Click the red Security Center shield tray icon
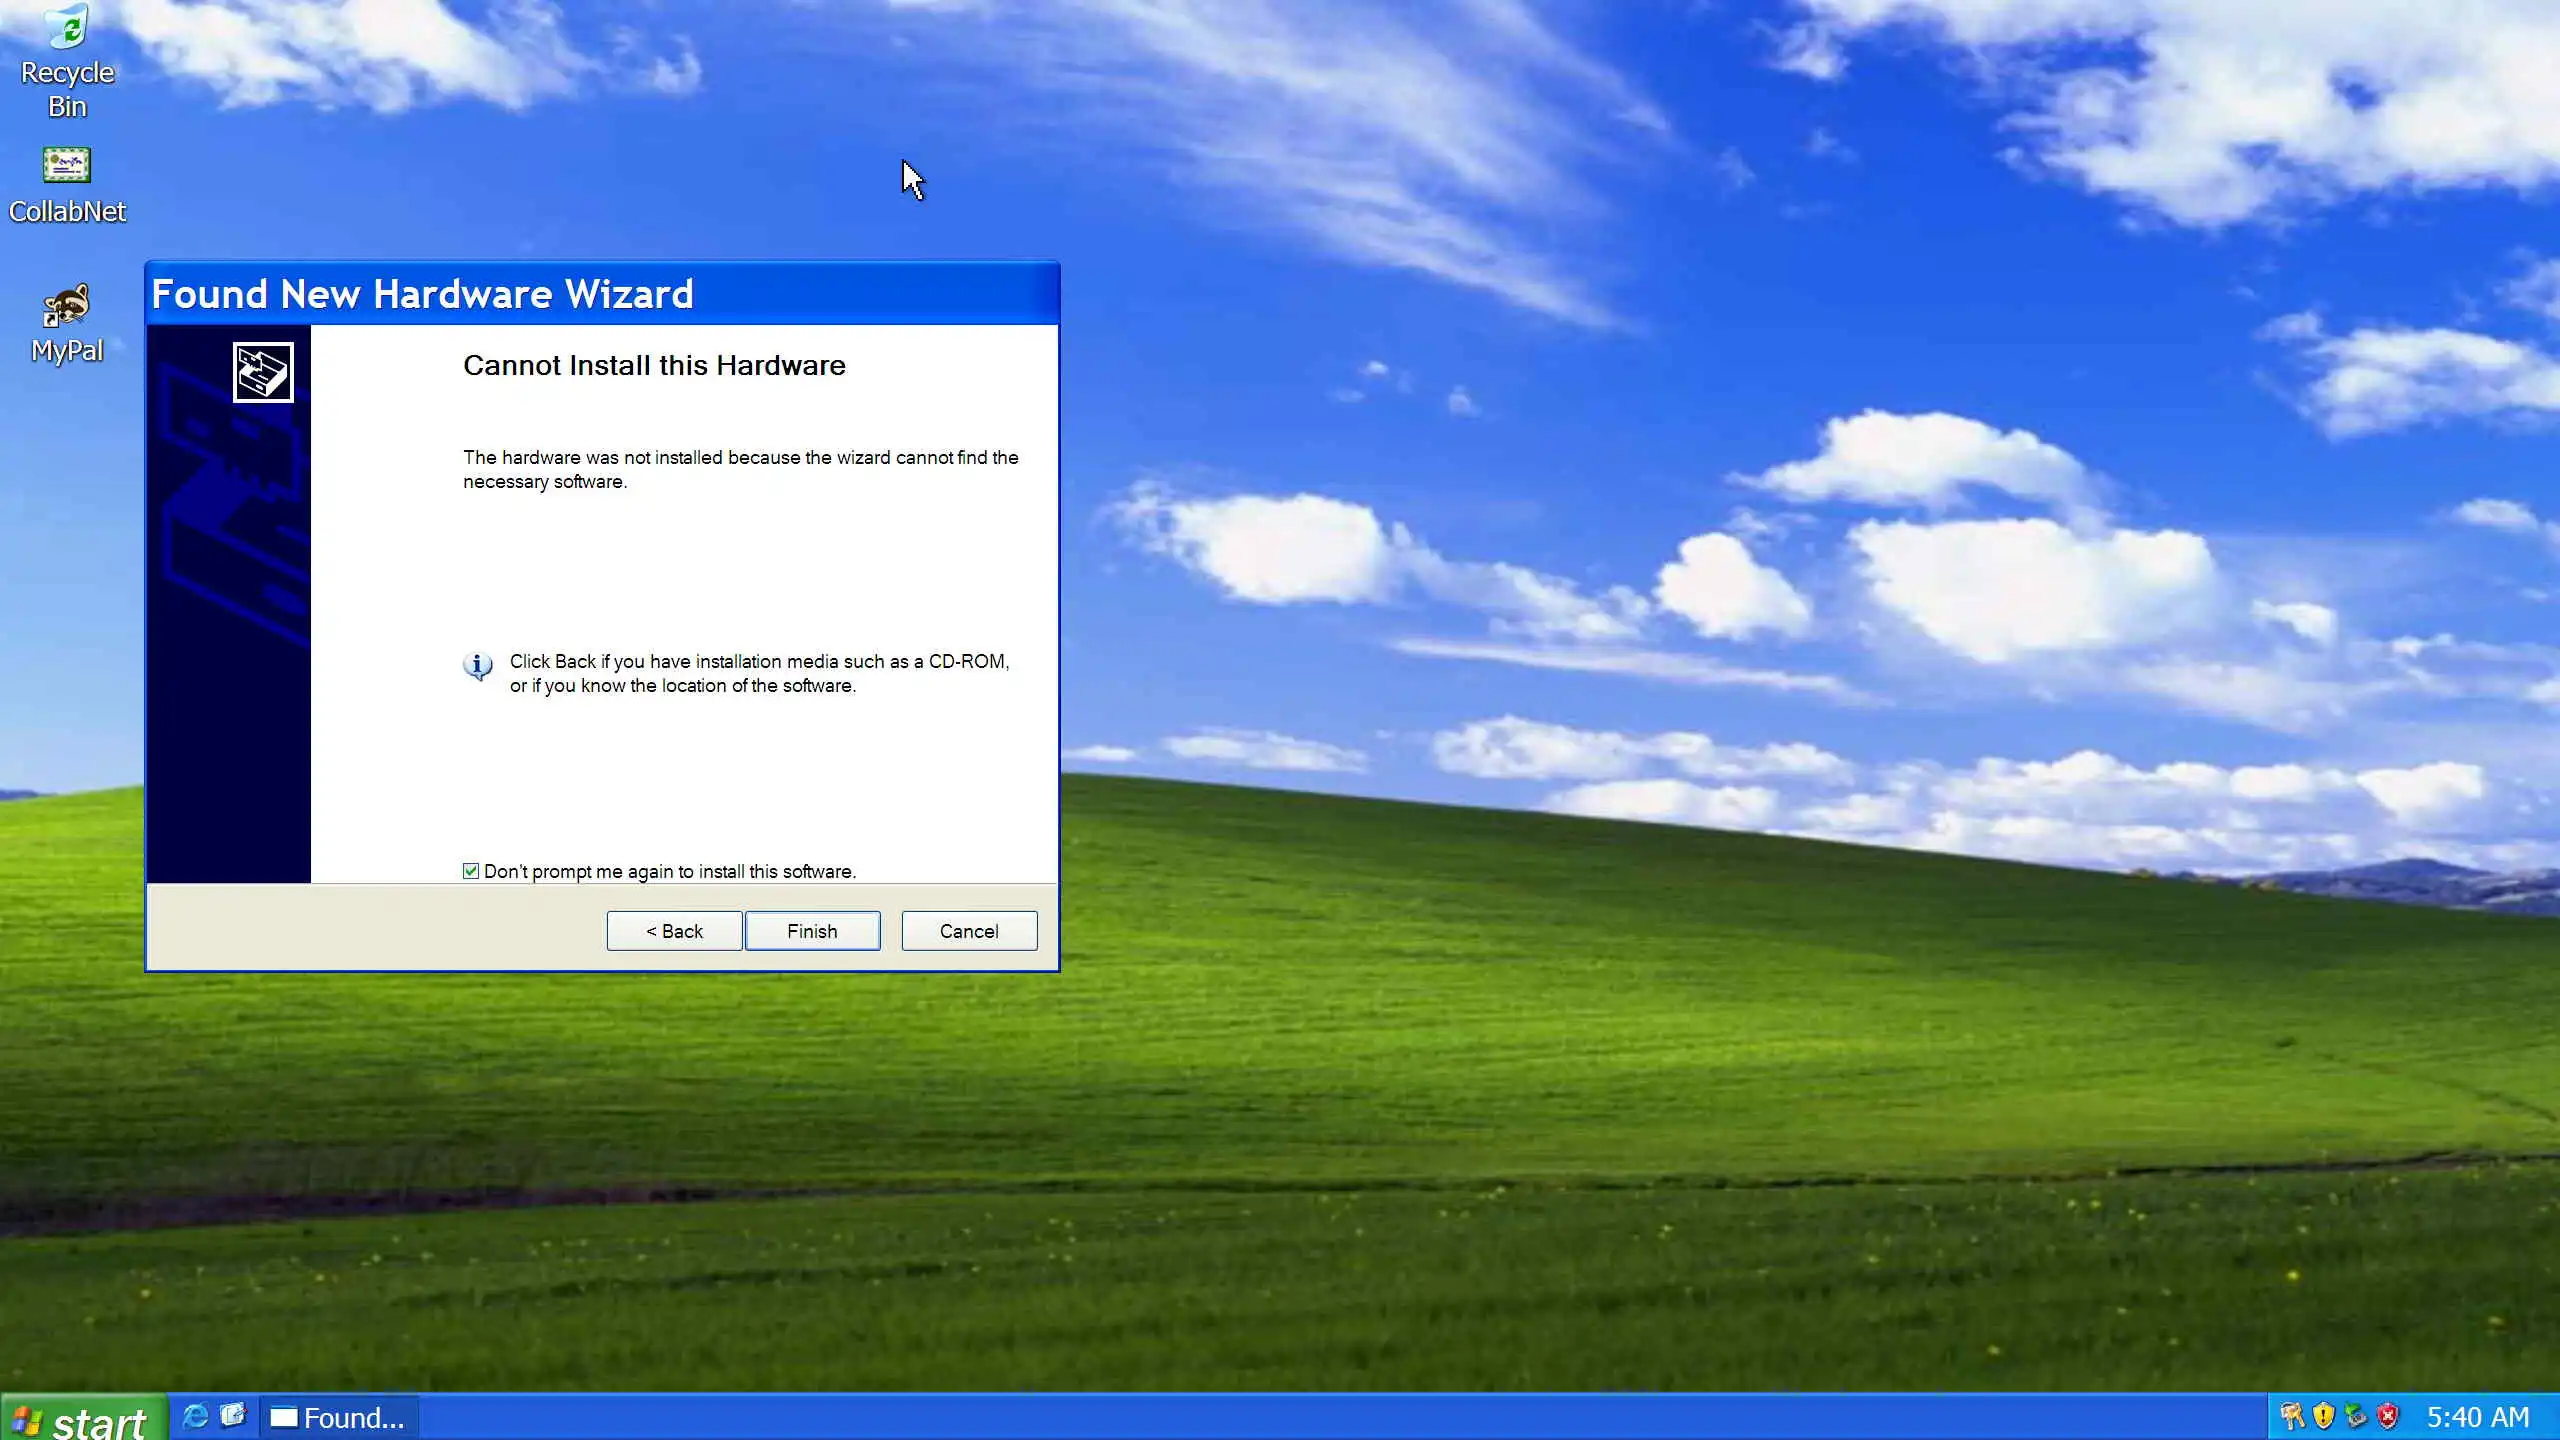The image size is (2560, 1440). click(x=2388, y=1416)
